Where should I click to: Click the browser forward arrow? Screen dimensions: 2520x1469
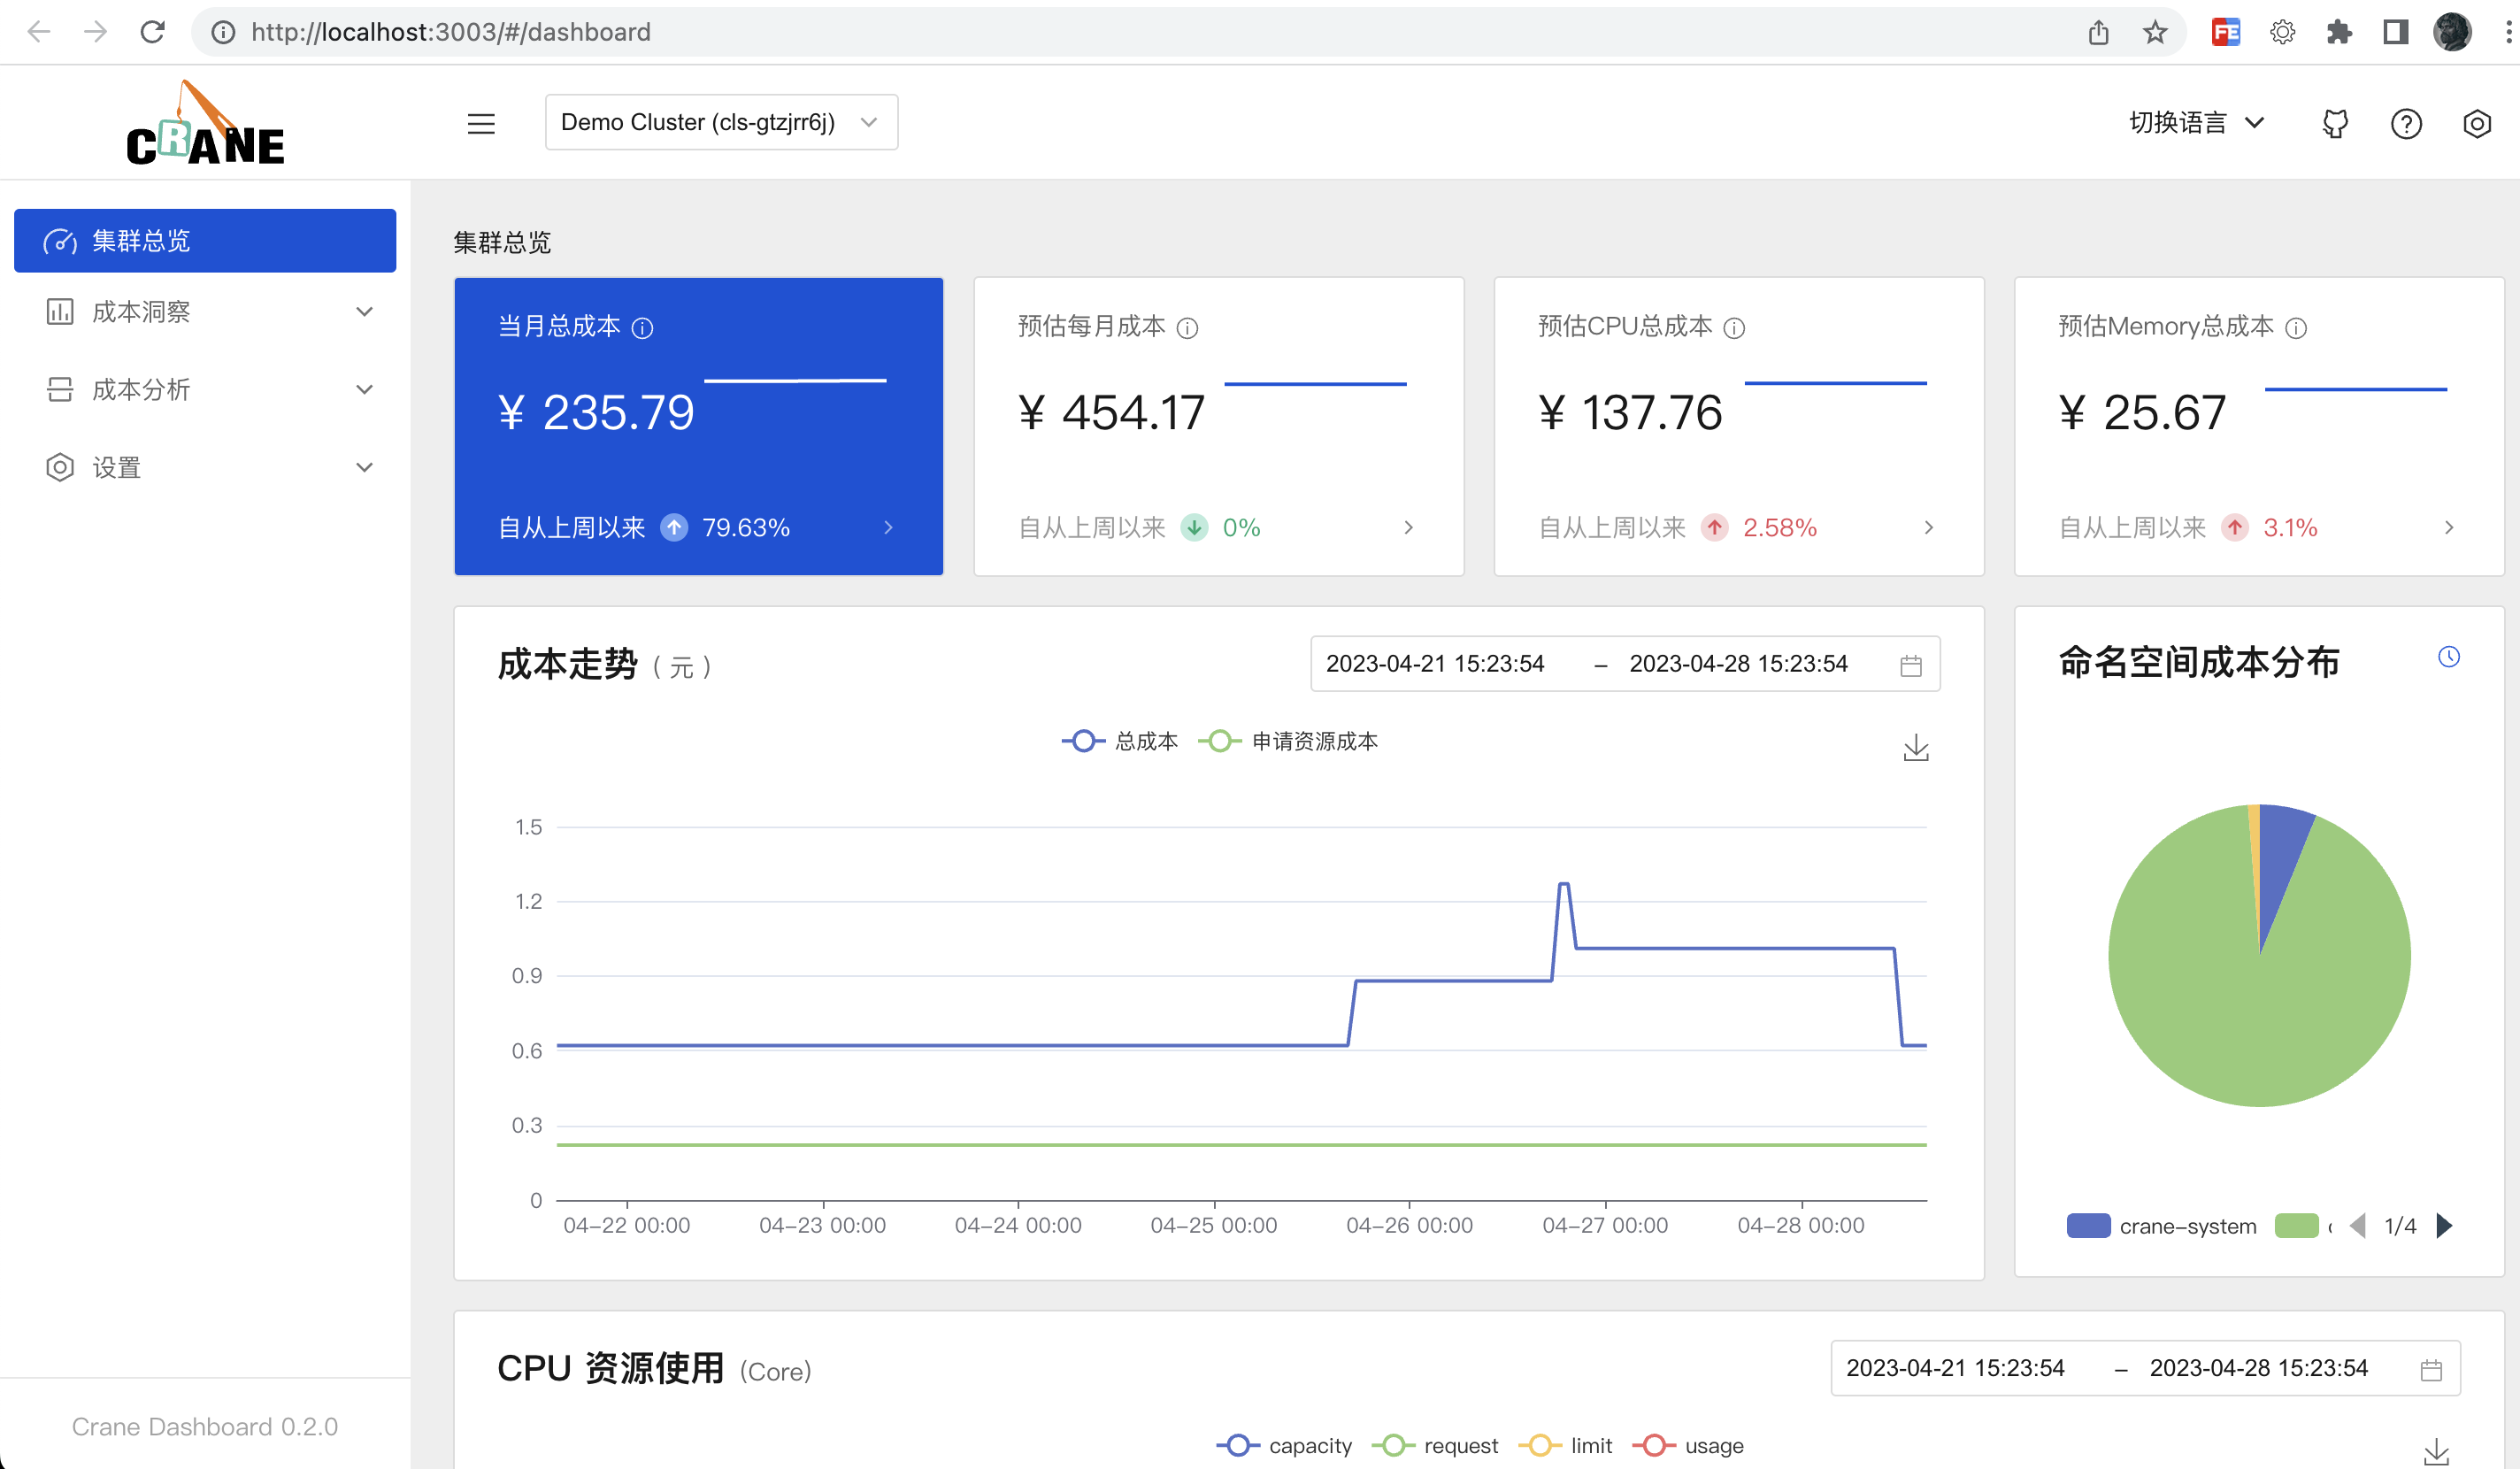(95, 32)
